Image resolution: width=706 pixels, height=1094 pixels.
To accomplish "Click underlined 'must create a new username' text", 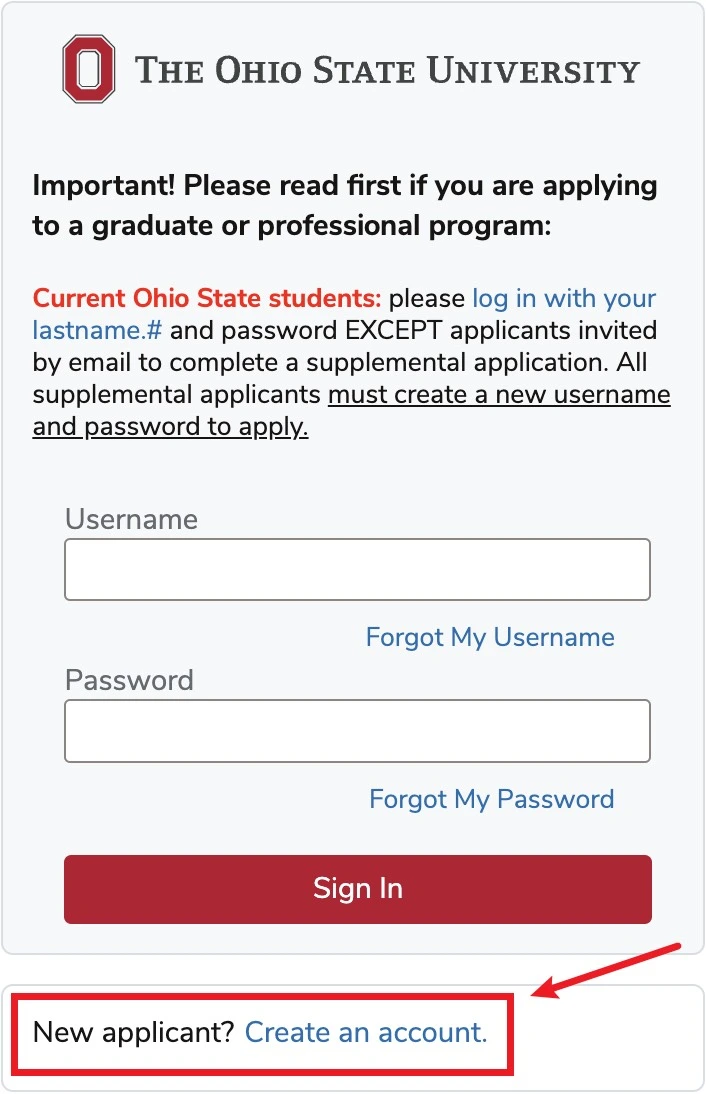I will pos(499,394).
